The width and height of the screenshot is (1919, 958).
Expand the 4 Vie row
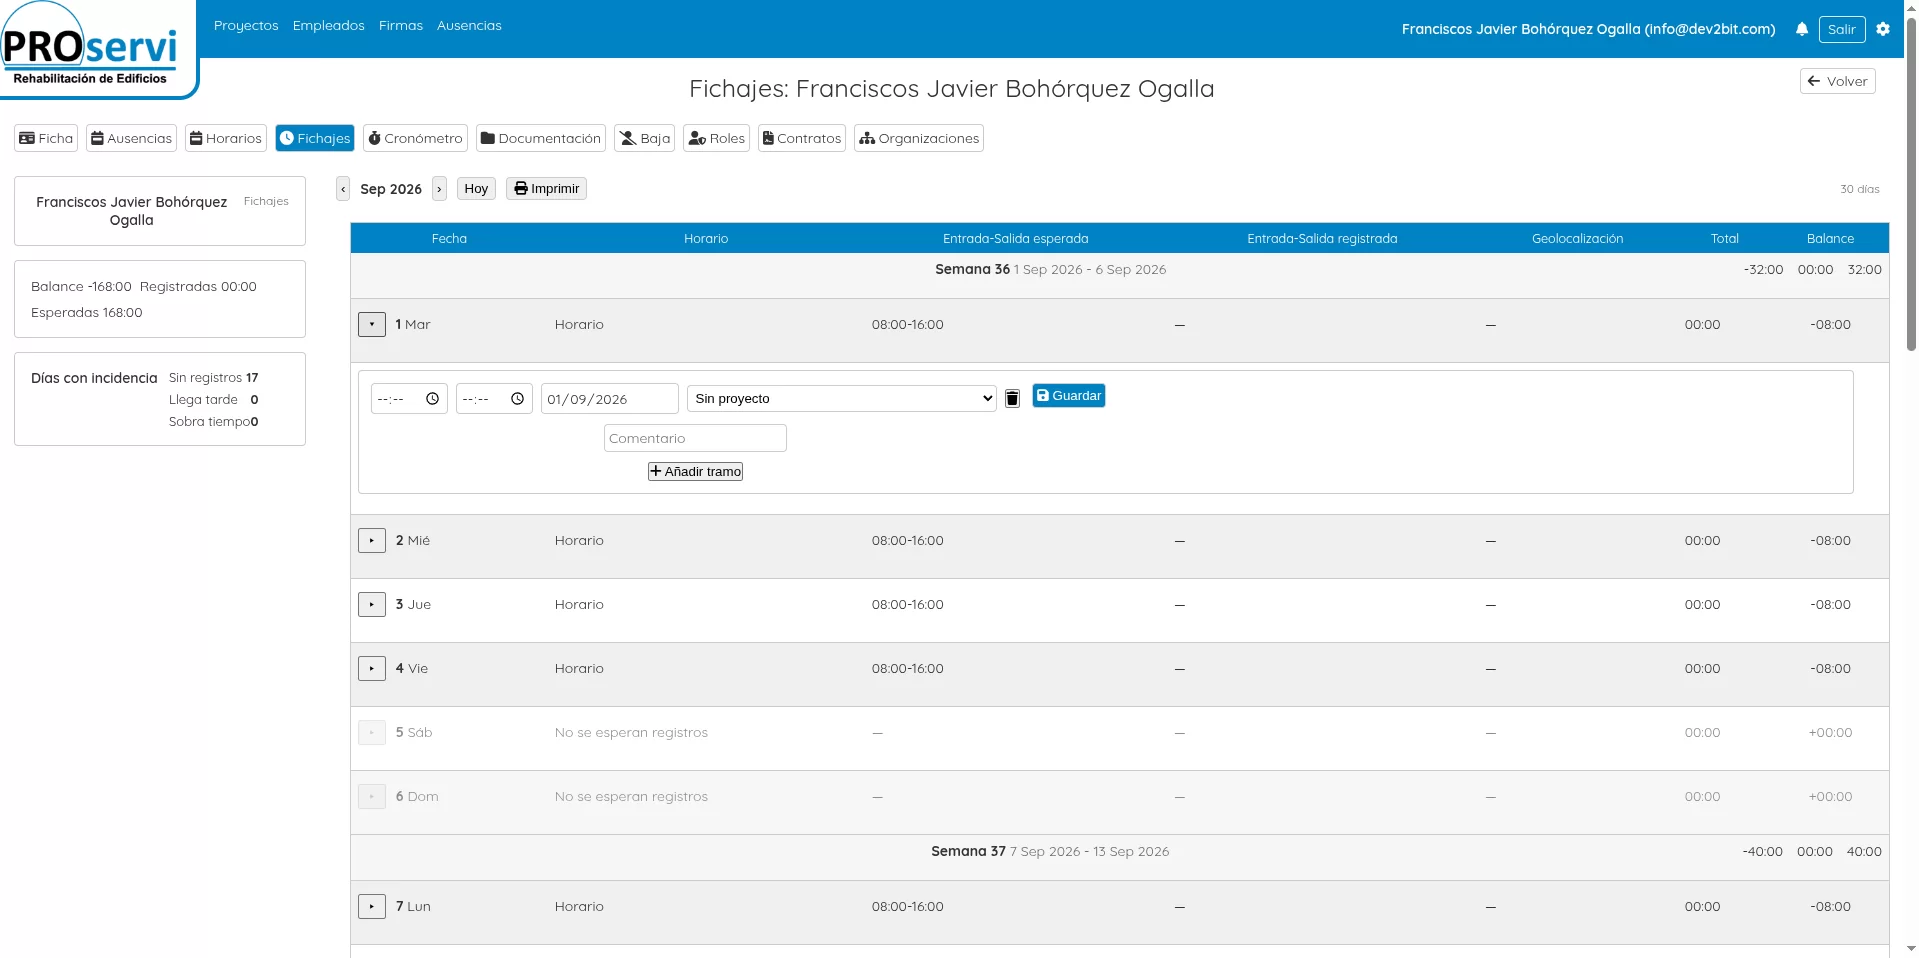click(372, 668)
